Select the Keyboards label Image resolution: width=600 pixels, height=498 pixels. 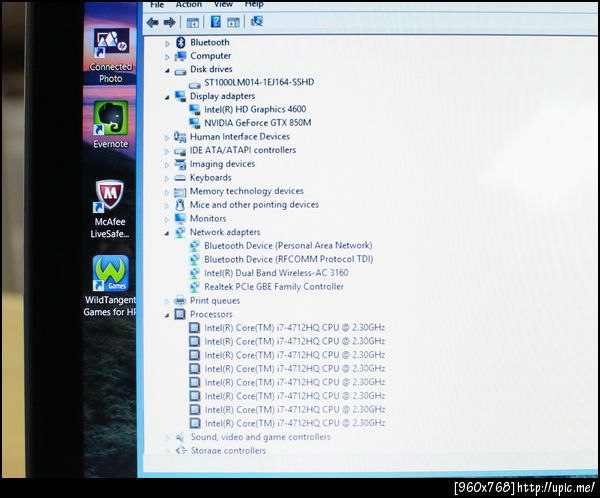tap(210, 178)
